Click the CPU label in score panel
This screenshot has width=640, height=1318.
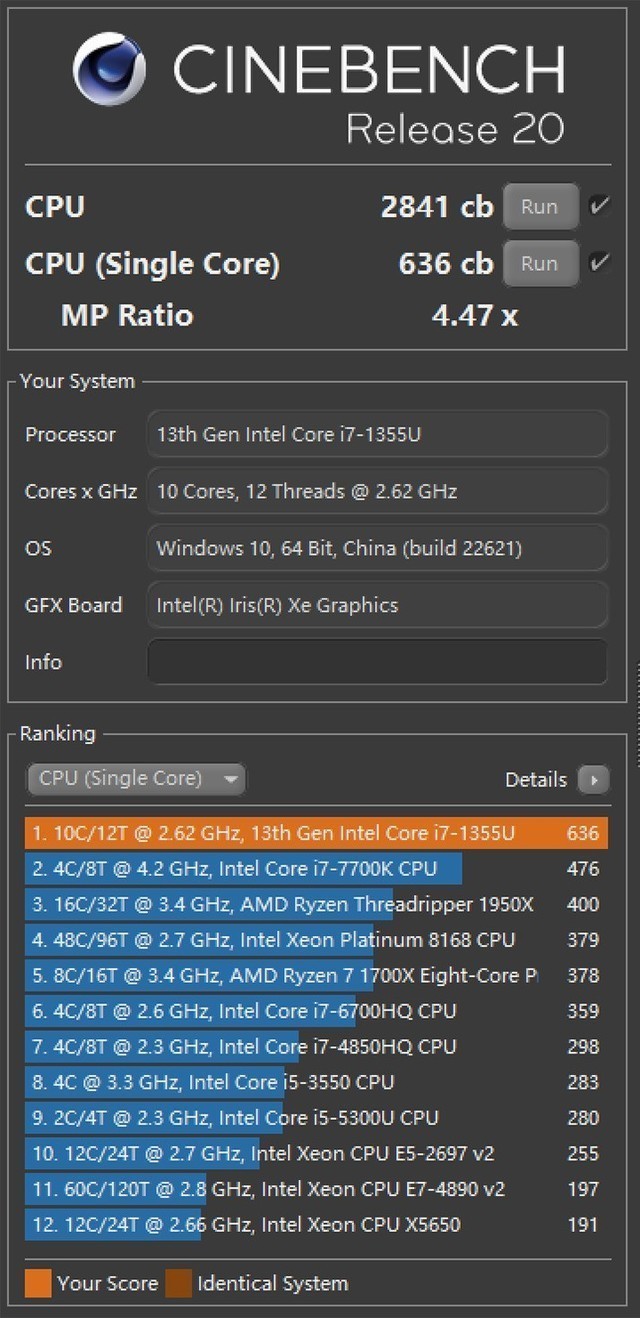[55, 207]
